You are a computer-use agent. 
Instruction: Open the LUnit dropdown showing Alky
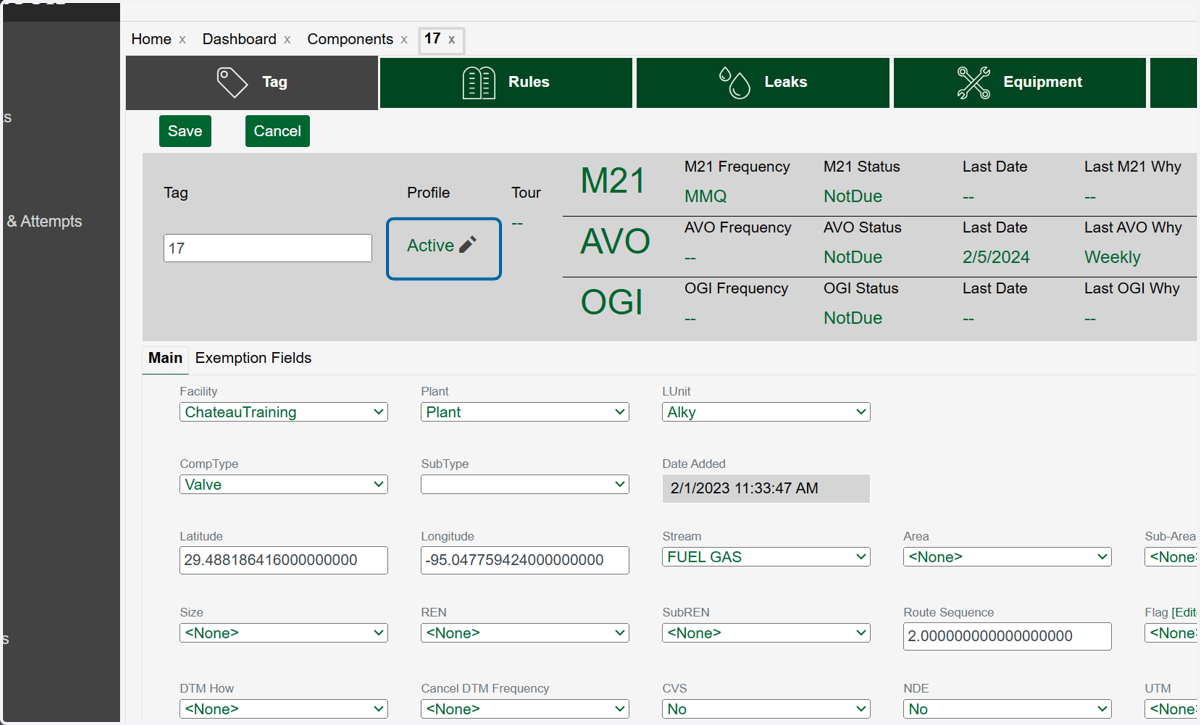tap(766, 412)
